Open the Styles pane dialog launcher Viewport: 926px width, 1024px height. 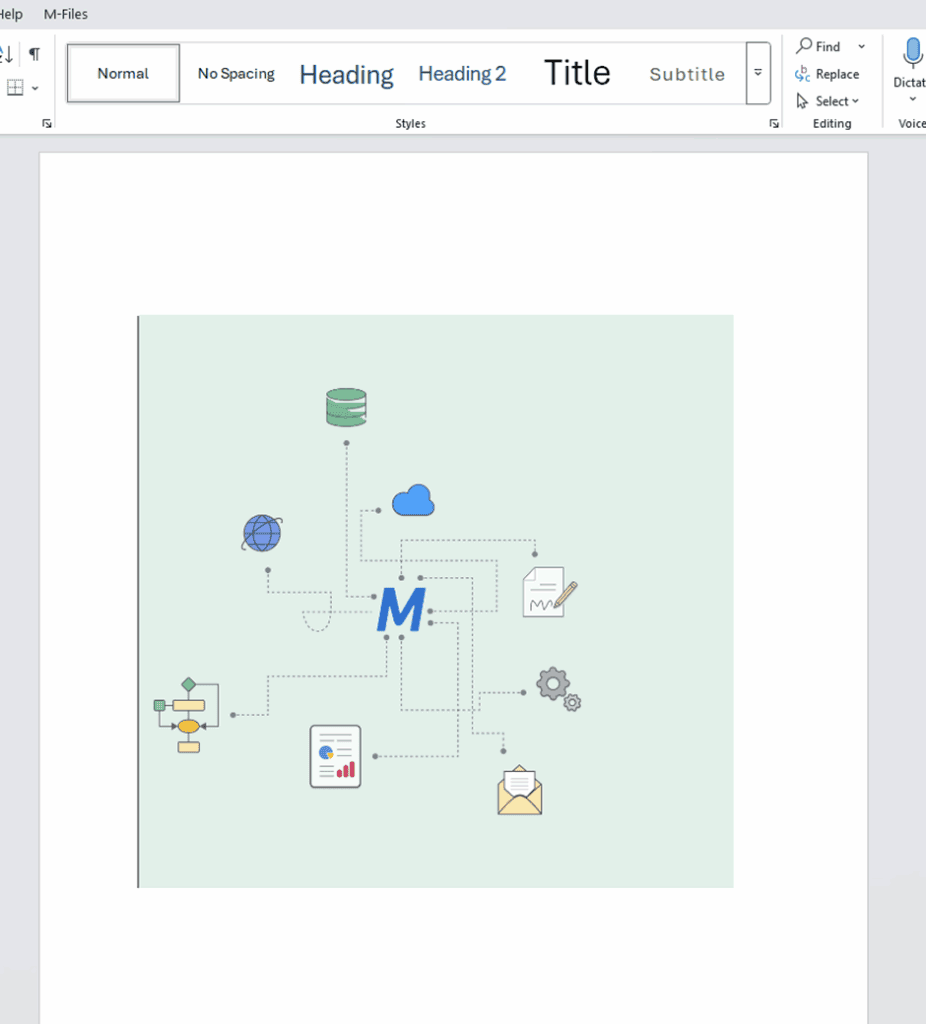point(773,123)
